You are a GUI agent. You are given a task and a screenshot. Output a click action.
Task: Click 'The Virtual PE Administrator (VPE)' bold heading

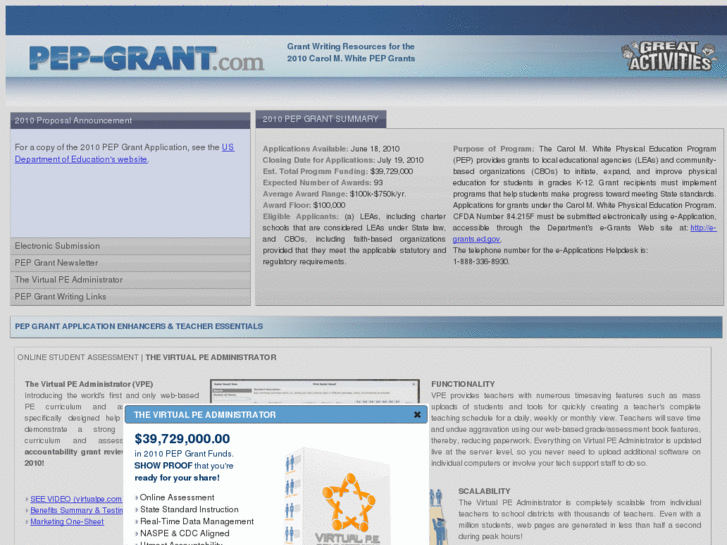pos(89,384)
